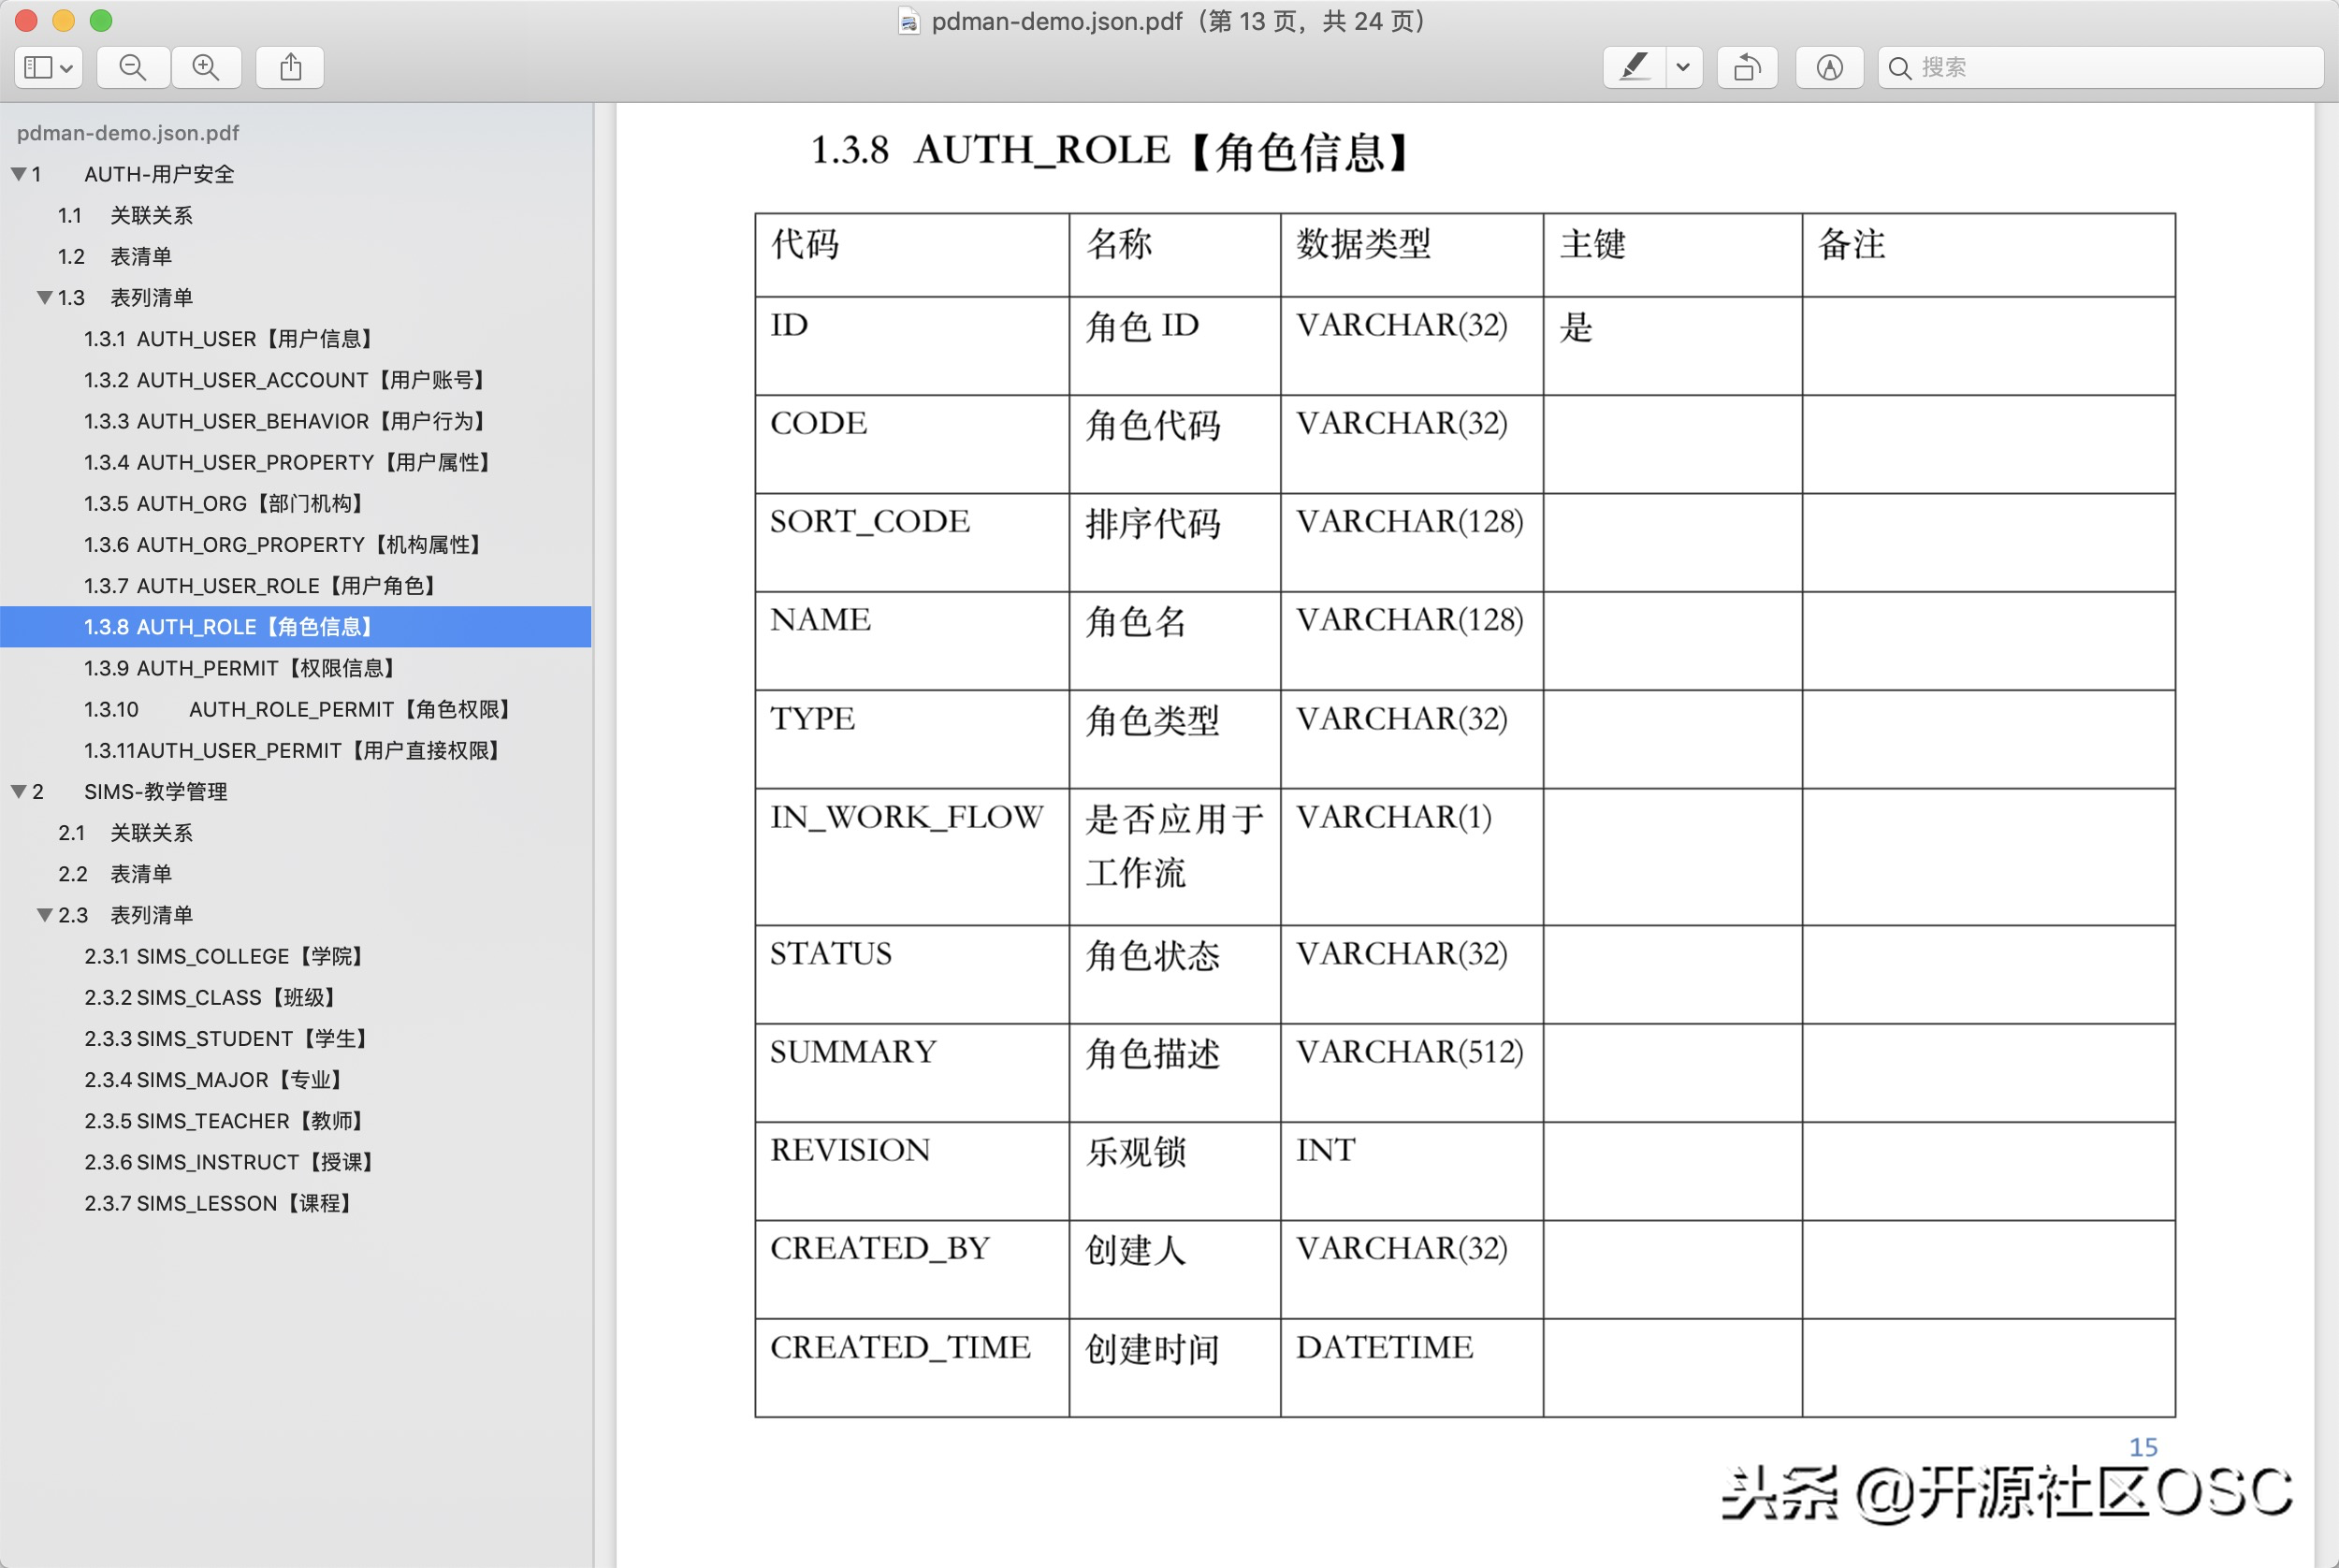Screen dimensions: 2339x1568
Task: Go to 1.3.9 AUTH_PERMIT 权限信息
Action: pyautogui.click(x=242, y=667)
